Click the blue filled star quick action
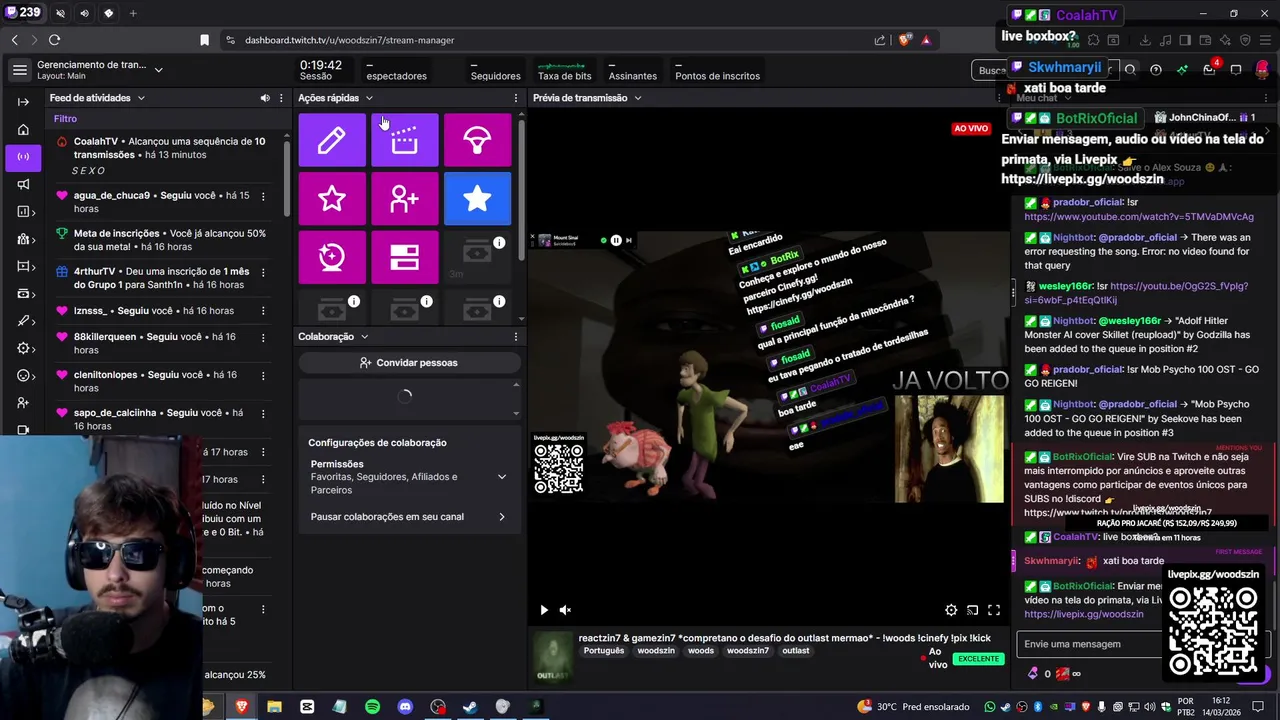Screen dimensions: 1280x720 [x=477, y=198]
